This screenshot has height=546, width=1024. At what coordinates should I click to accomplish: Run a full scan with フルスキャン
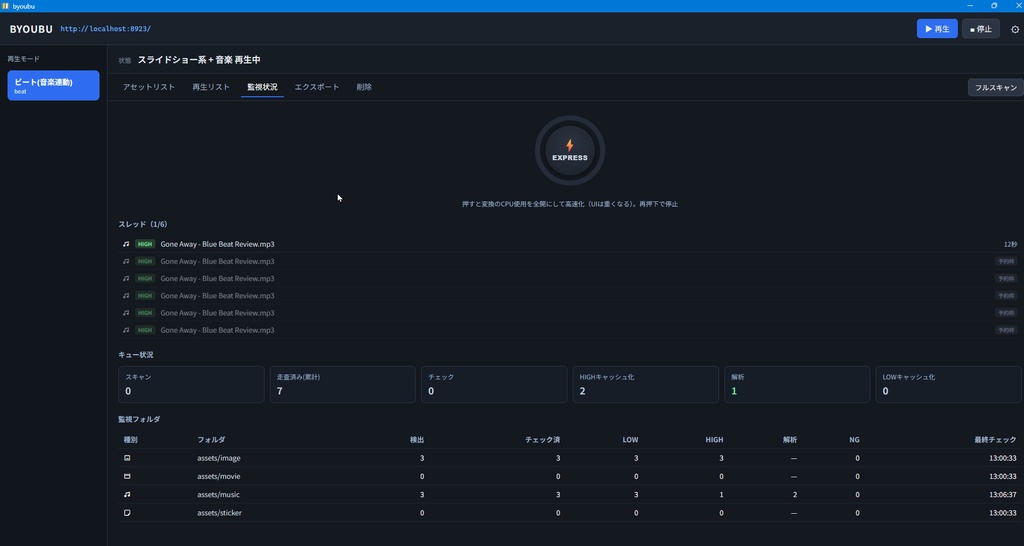995,87
